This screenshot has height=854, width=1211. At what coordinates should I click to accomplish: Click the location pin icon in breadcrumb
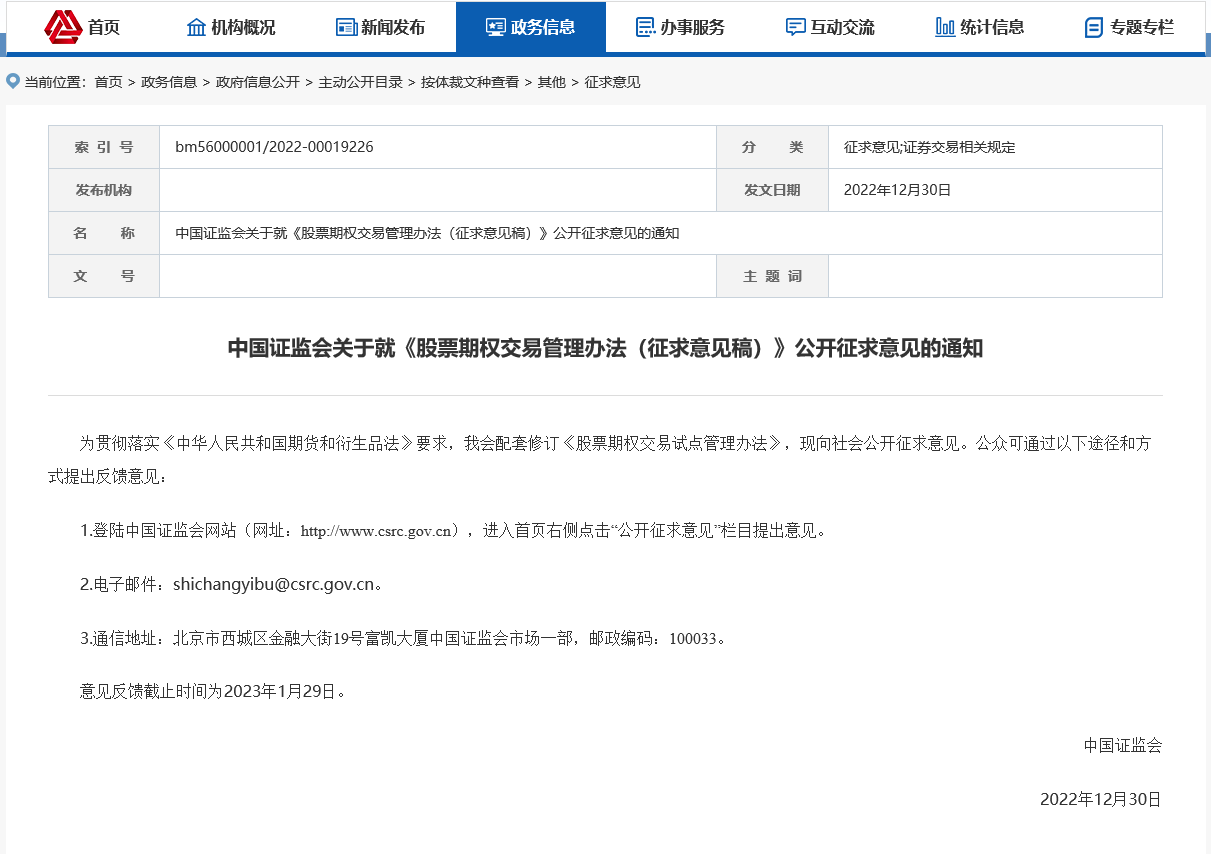click(13, 81)
